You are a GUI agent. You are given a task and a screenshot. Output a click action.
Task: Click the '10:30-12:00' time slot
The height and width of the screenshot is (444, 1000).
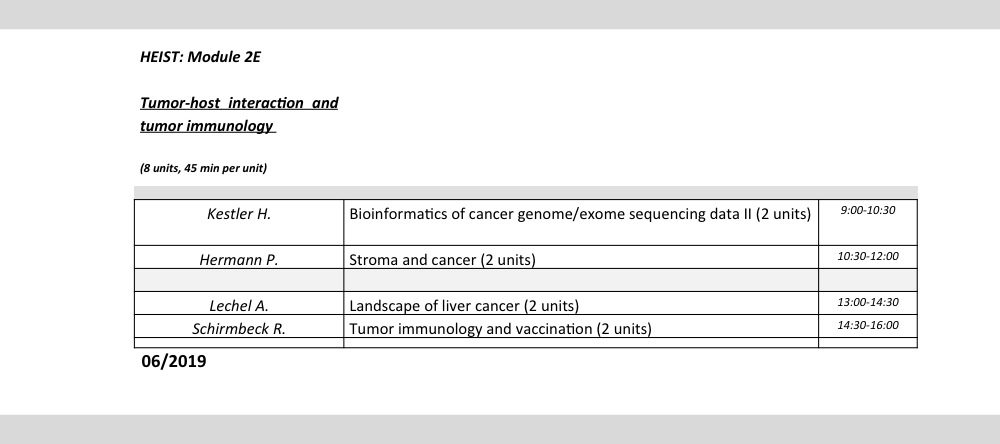coord(867,257)
